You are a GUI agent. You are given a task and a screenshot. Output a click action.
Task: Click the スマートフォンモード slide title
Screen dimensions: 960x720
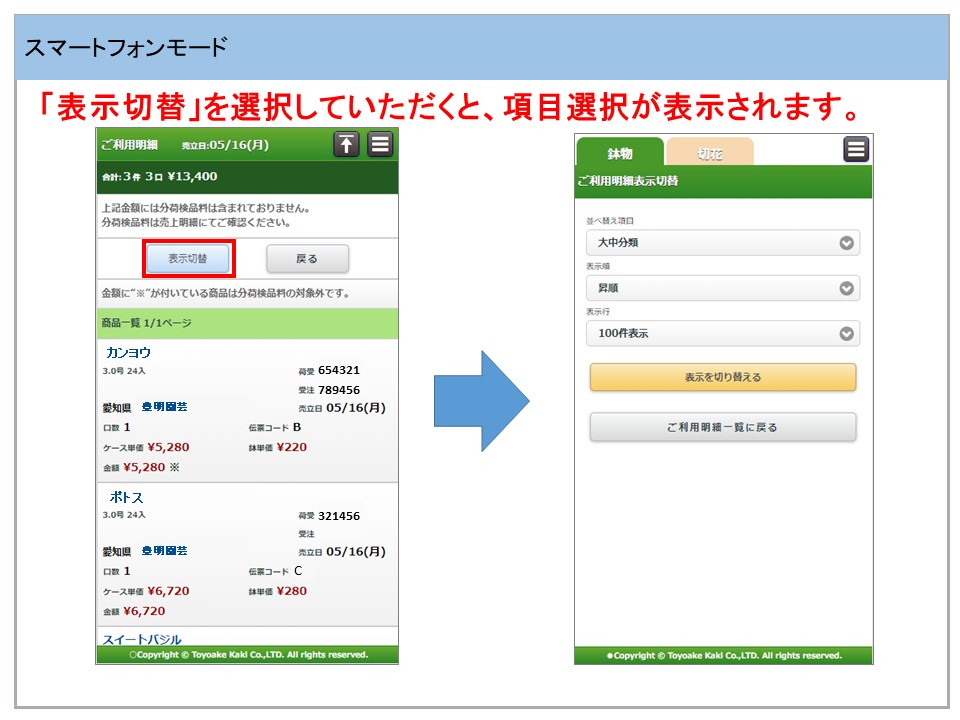coord(126,47)
